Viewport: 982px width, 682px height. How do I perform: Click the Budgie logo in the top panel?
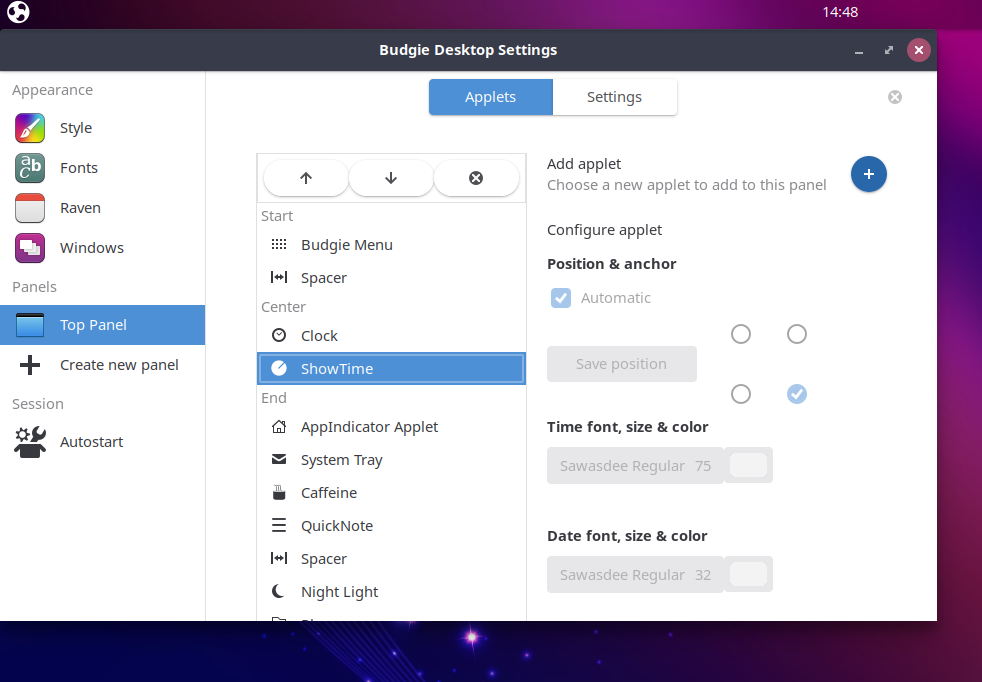click(18, 13)
